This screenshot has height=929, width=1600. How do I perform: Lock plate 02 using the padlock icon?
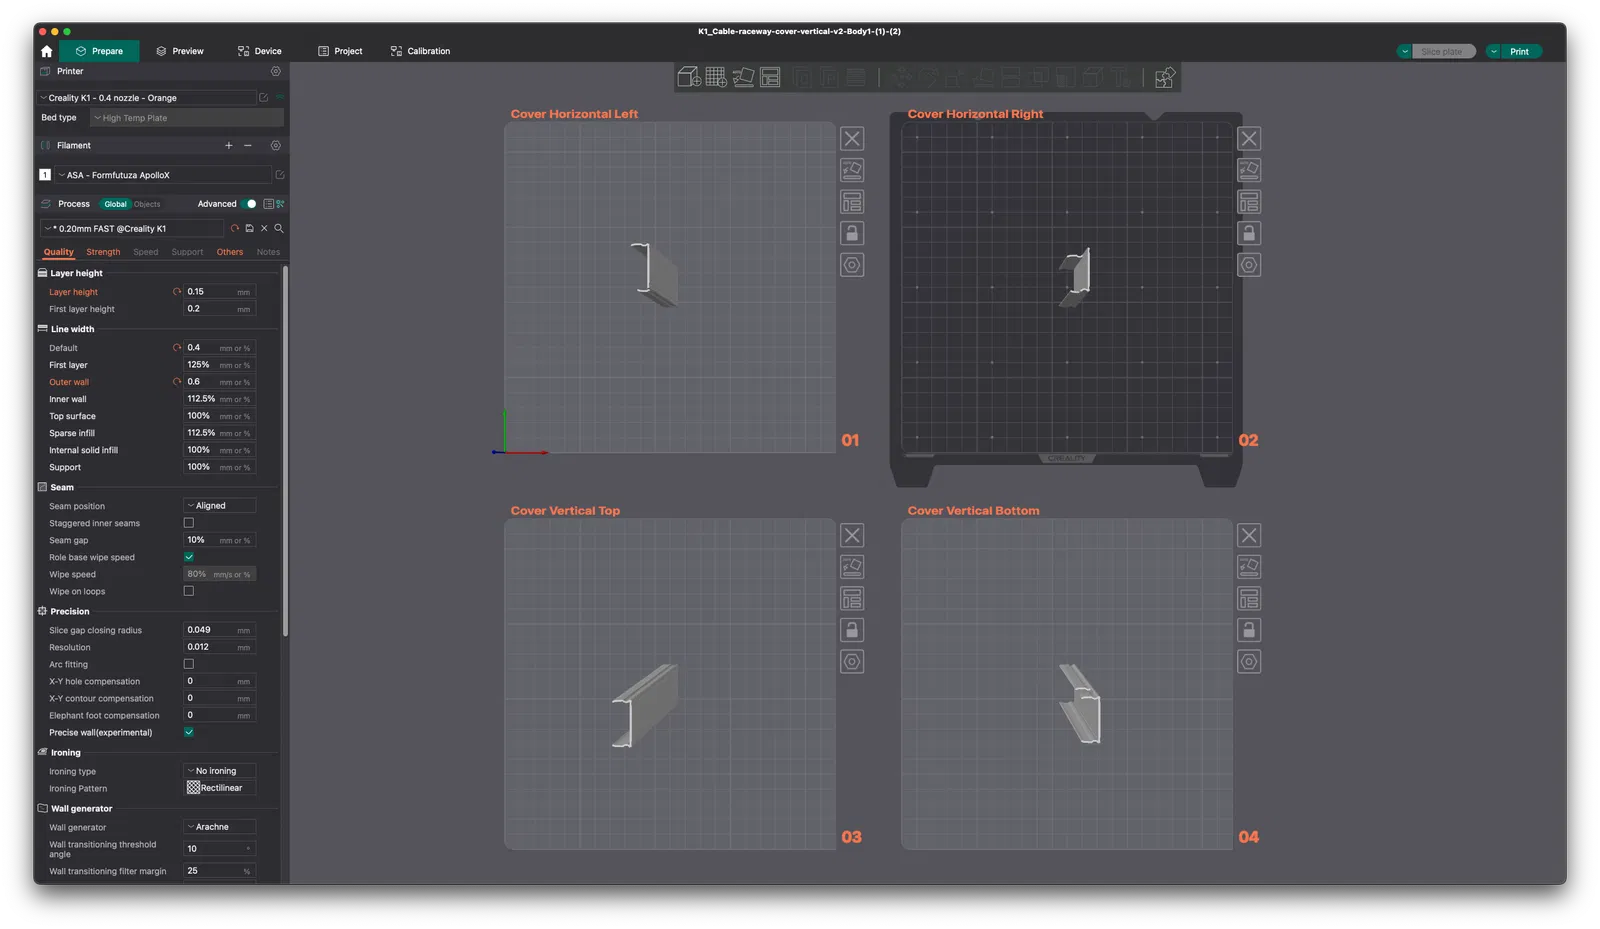(1249, 233)
